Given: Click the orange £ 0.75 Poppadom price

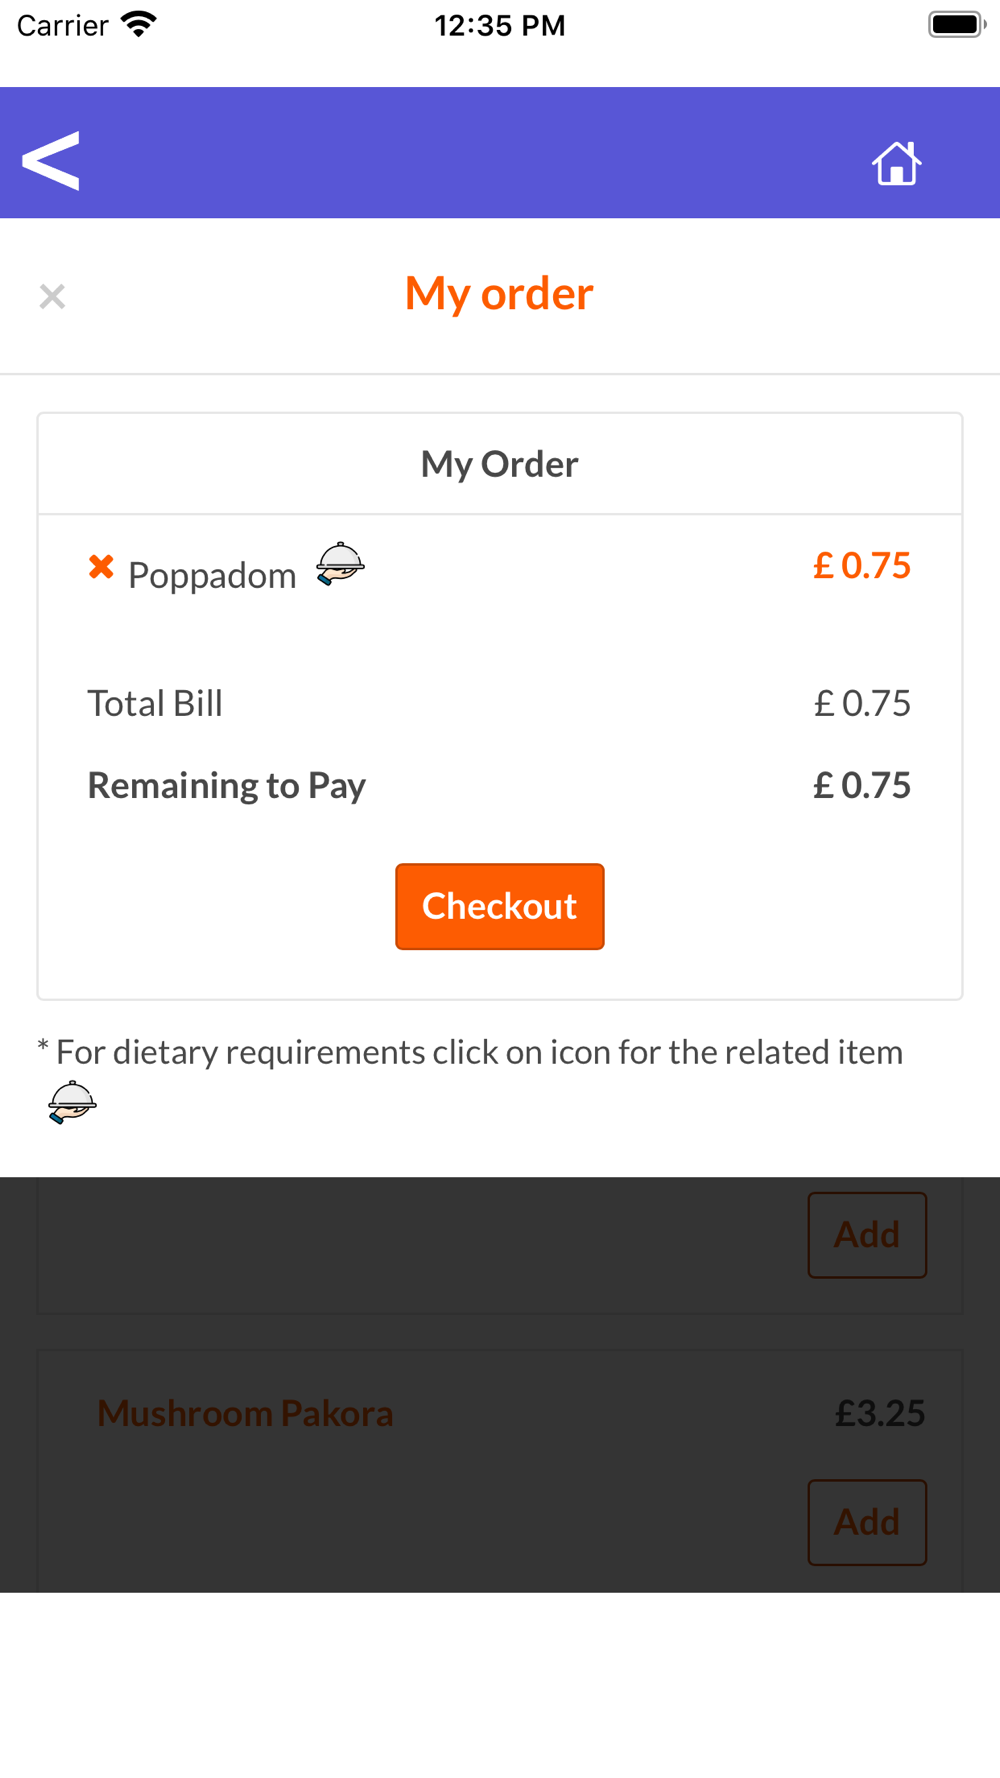Looking at the screenshot, I should (x=862, y=566).
